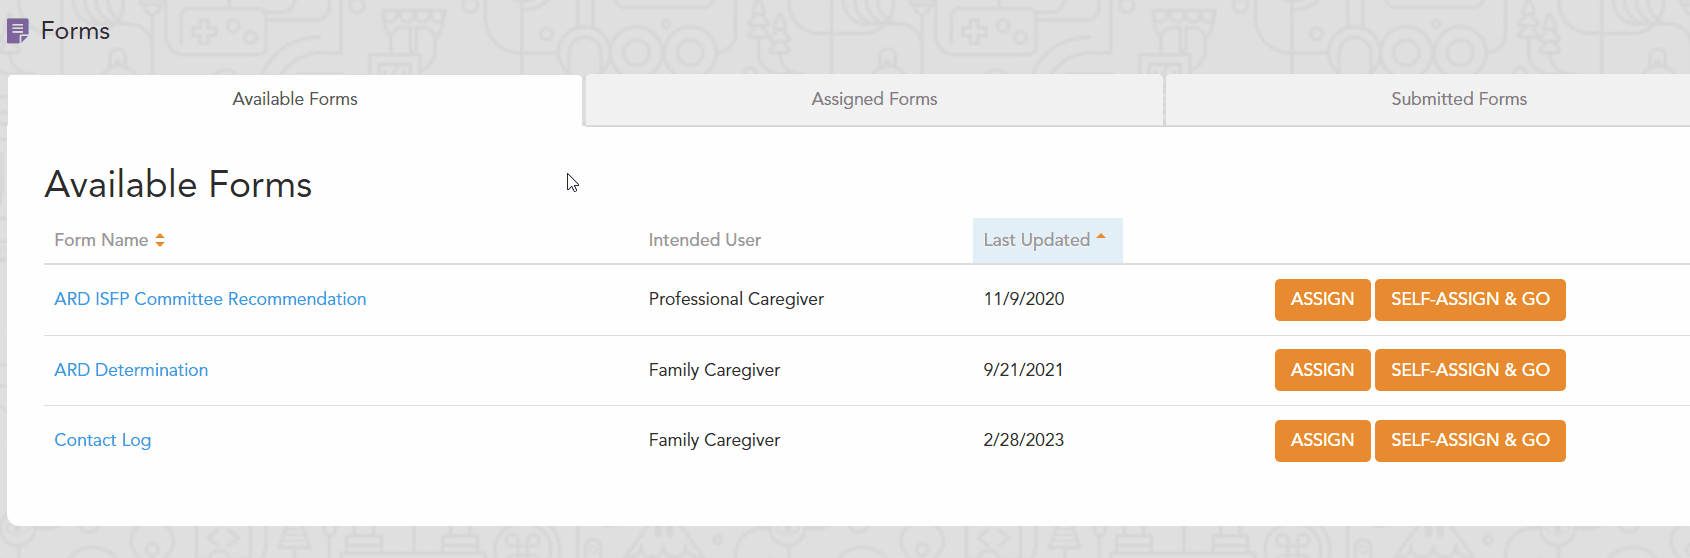
Task: Assign the Contact Log form
Action: point(1322,440)
